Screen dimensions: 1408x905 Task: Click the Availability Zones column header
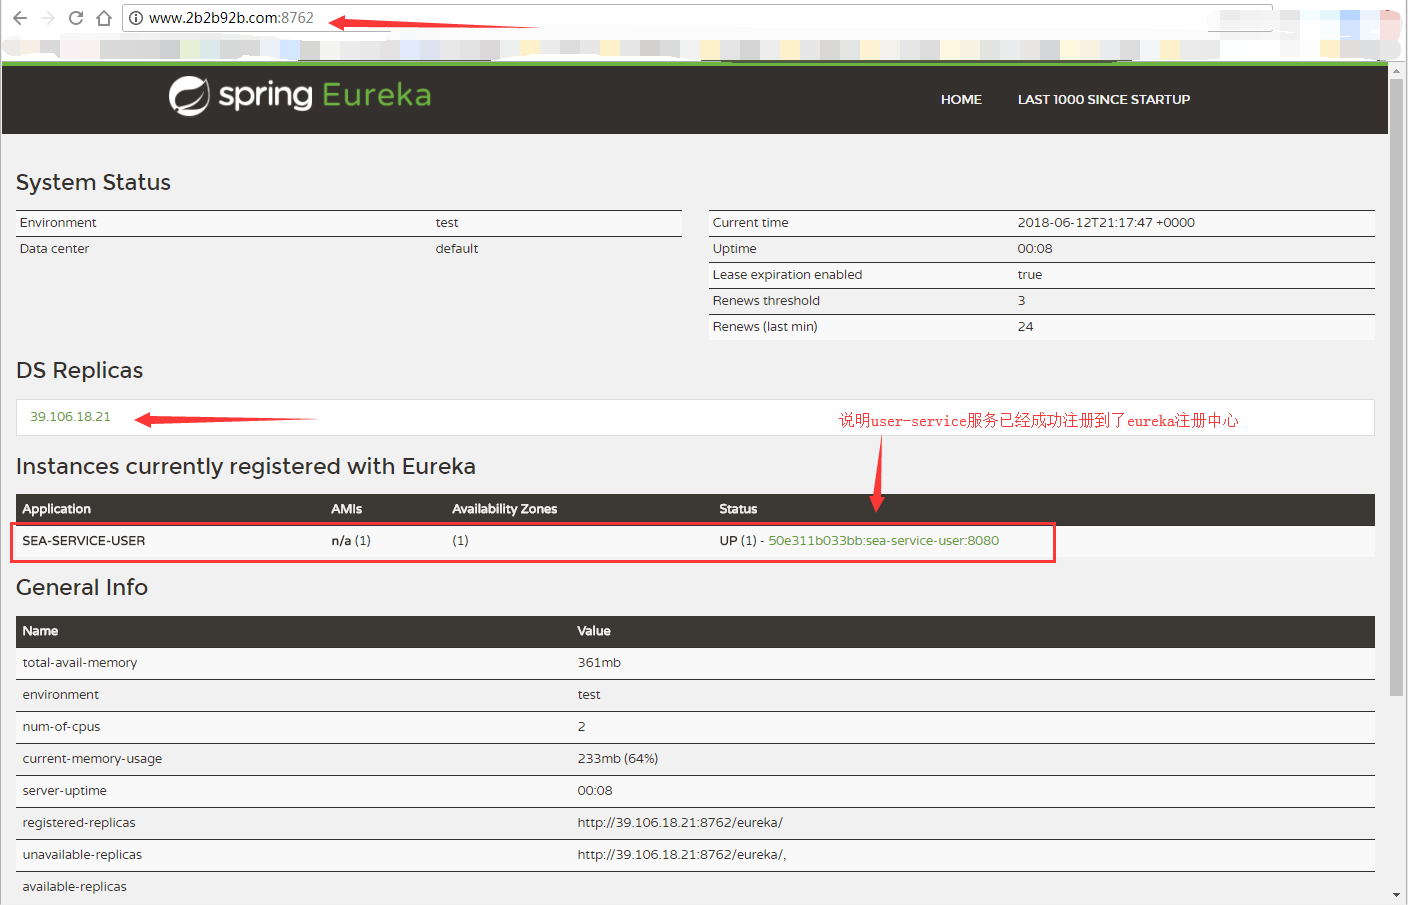tap(504, 509)
